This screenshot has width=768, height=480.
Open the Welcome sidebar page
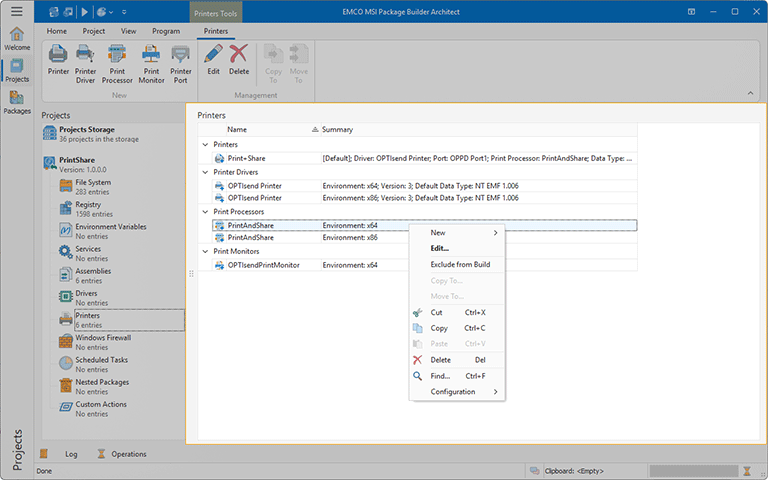(17, 38)
